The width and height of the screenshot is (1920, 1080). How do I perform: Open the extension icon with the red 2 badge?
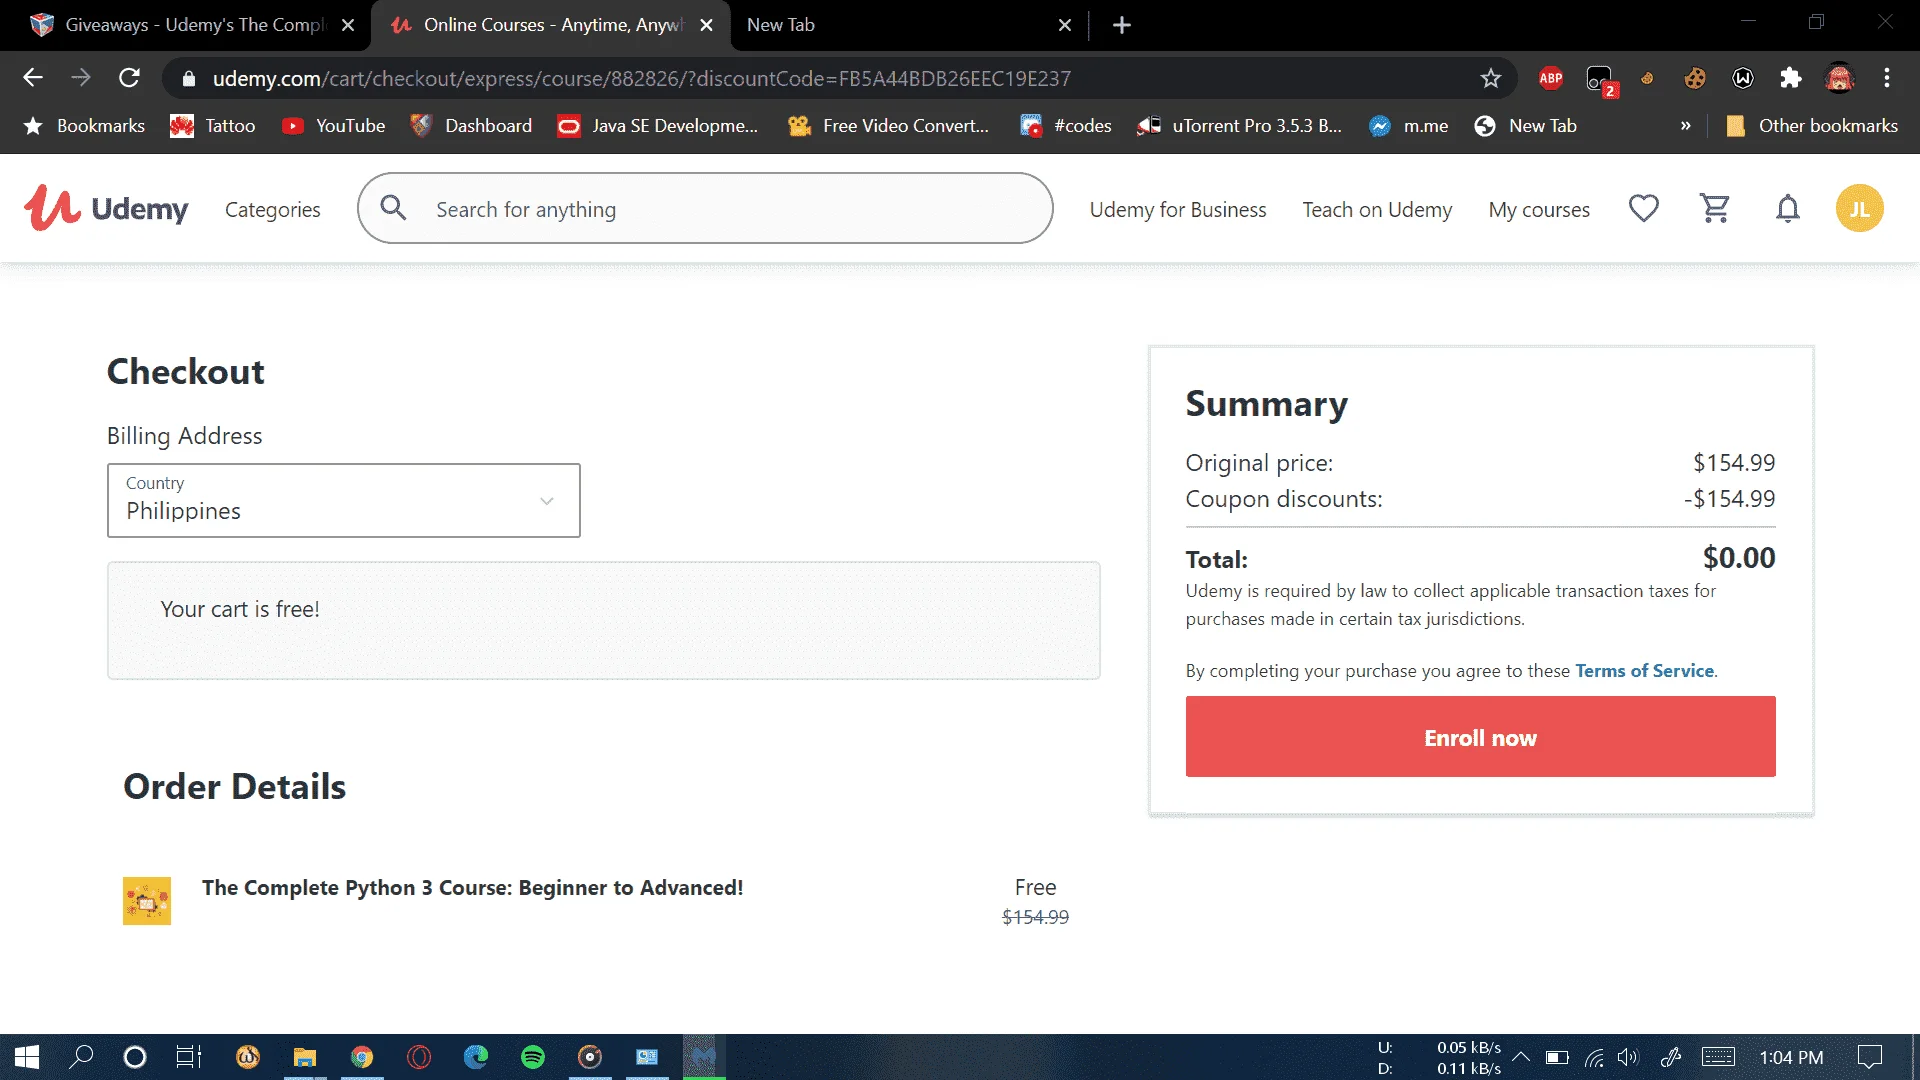tap(1600, 79)
